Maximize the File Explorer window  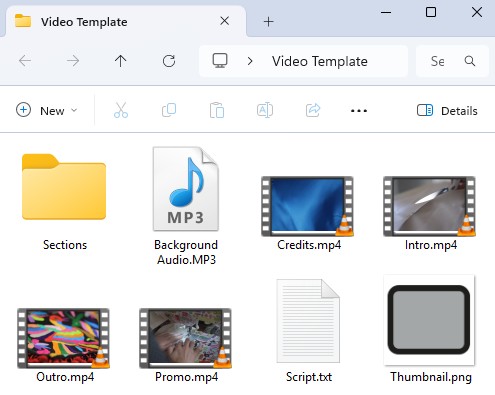coord(431,13)
